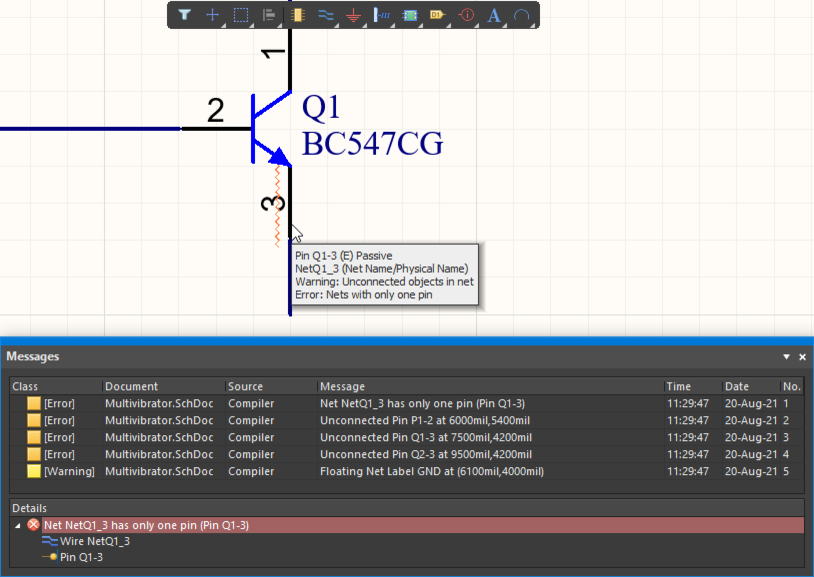Place a component part
Screen dimensions: 814x577
297,15
